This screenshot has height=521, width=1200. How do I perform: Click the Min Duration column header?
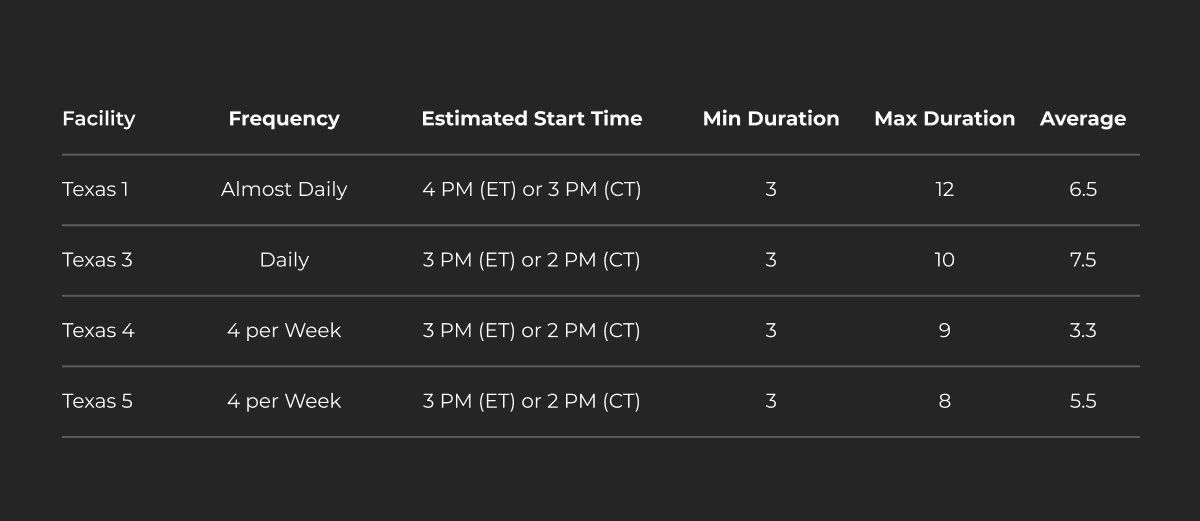770,118
